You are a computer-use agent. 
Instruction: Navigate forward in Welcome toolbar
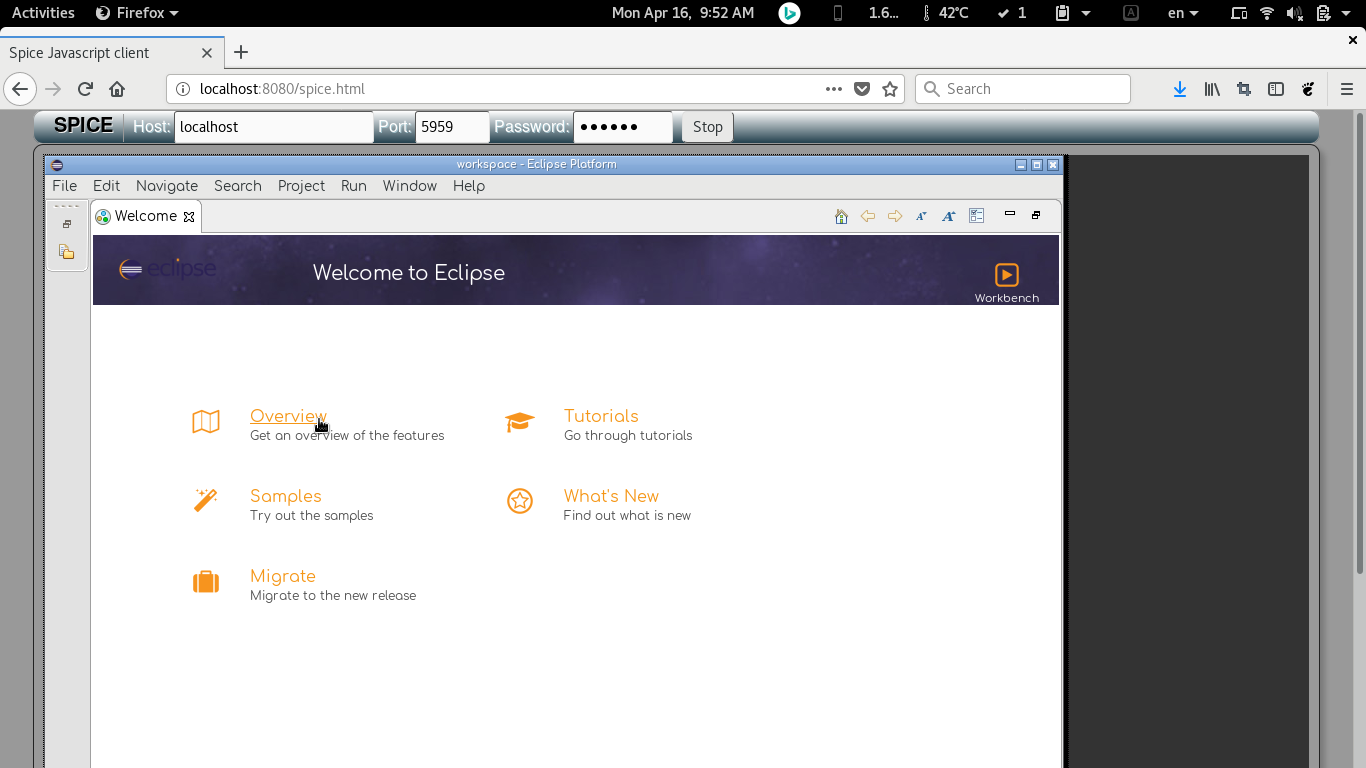[895, 216]
